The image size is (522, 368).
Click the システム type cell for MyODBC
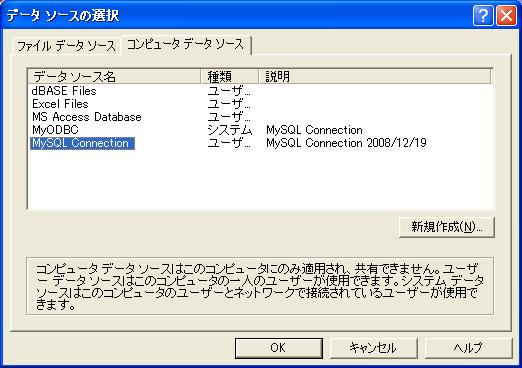tap(230, 130)
